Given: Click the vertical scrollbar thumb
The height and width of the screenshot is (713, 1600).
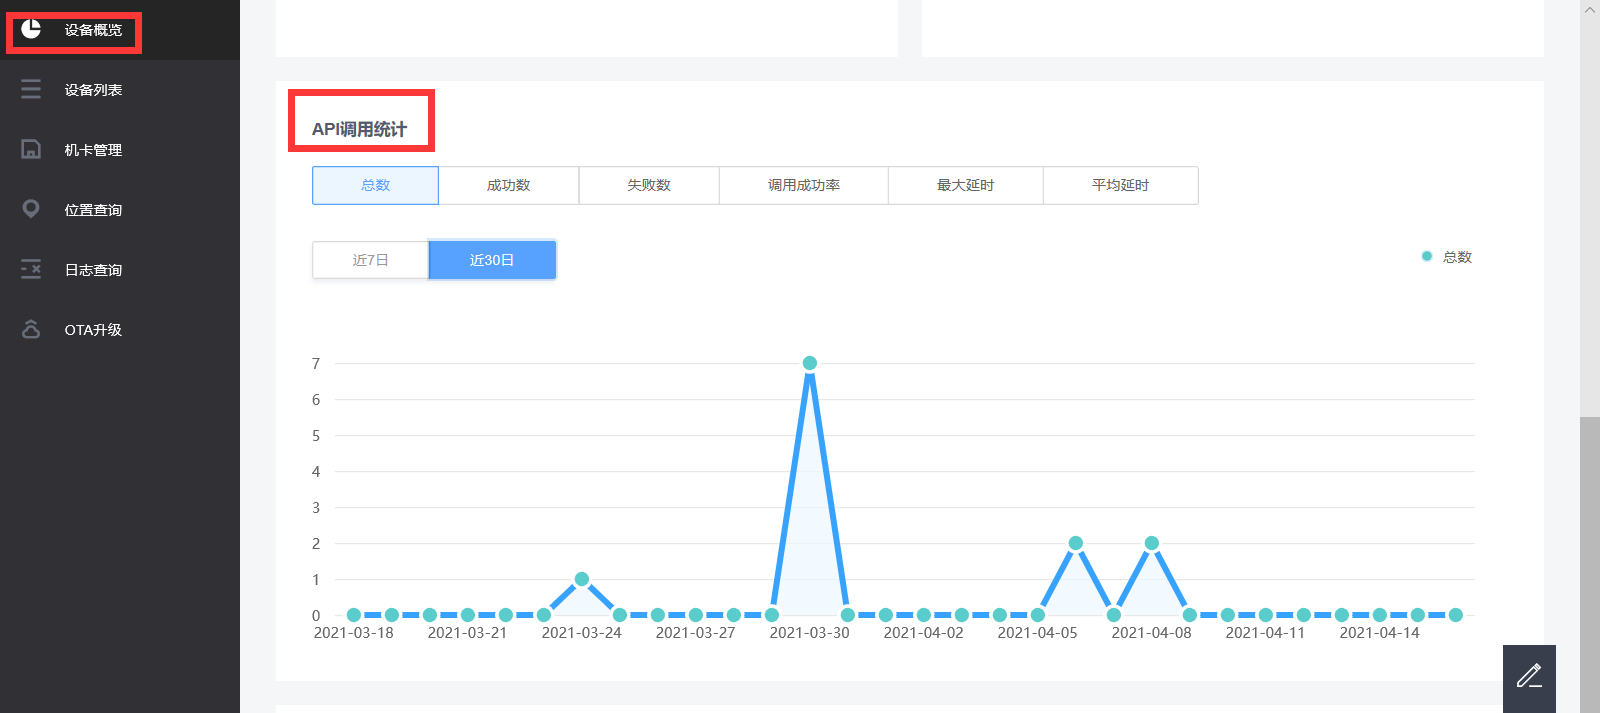Looking at the screenshot, I should 1590,565.
